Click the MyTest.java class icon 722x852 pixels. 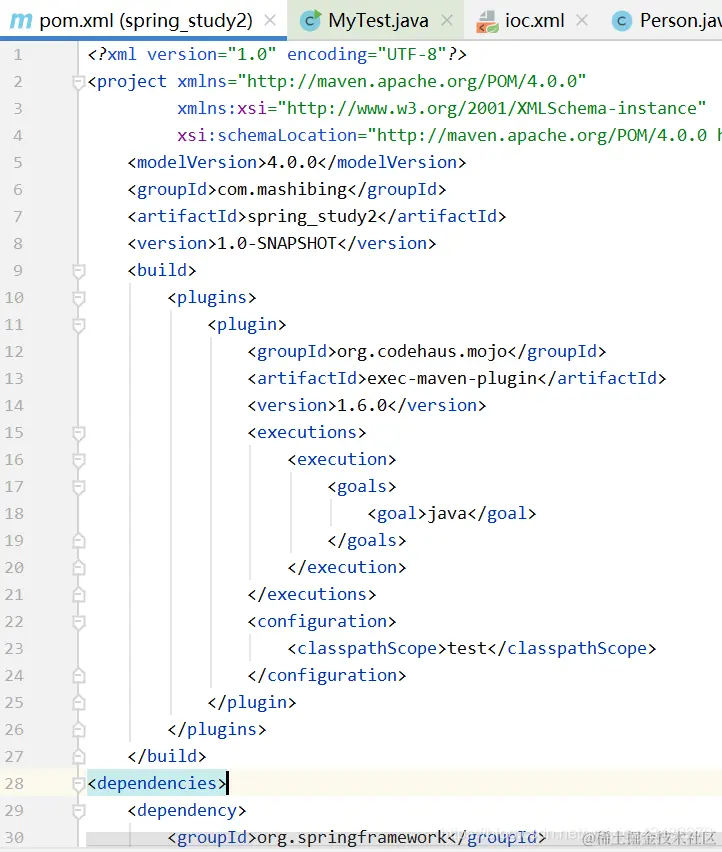(311, 21)
